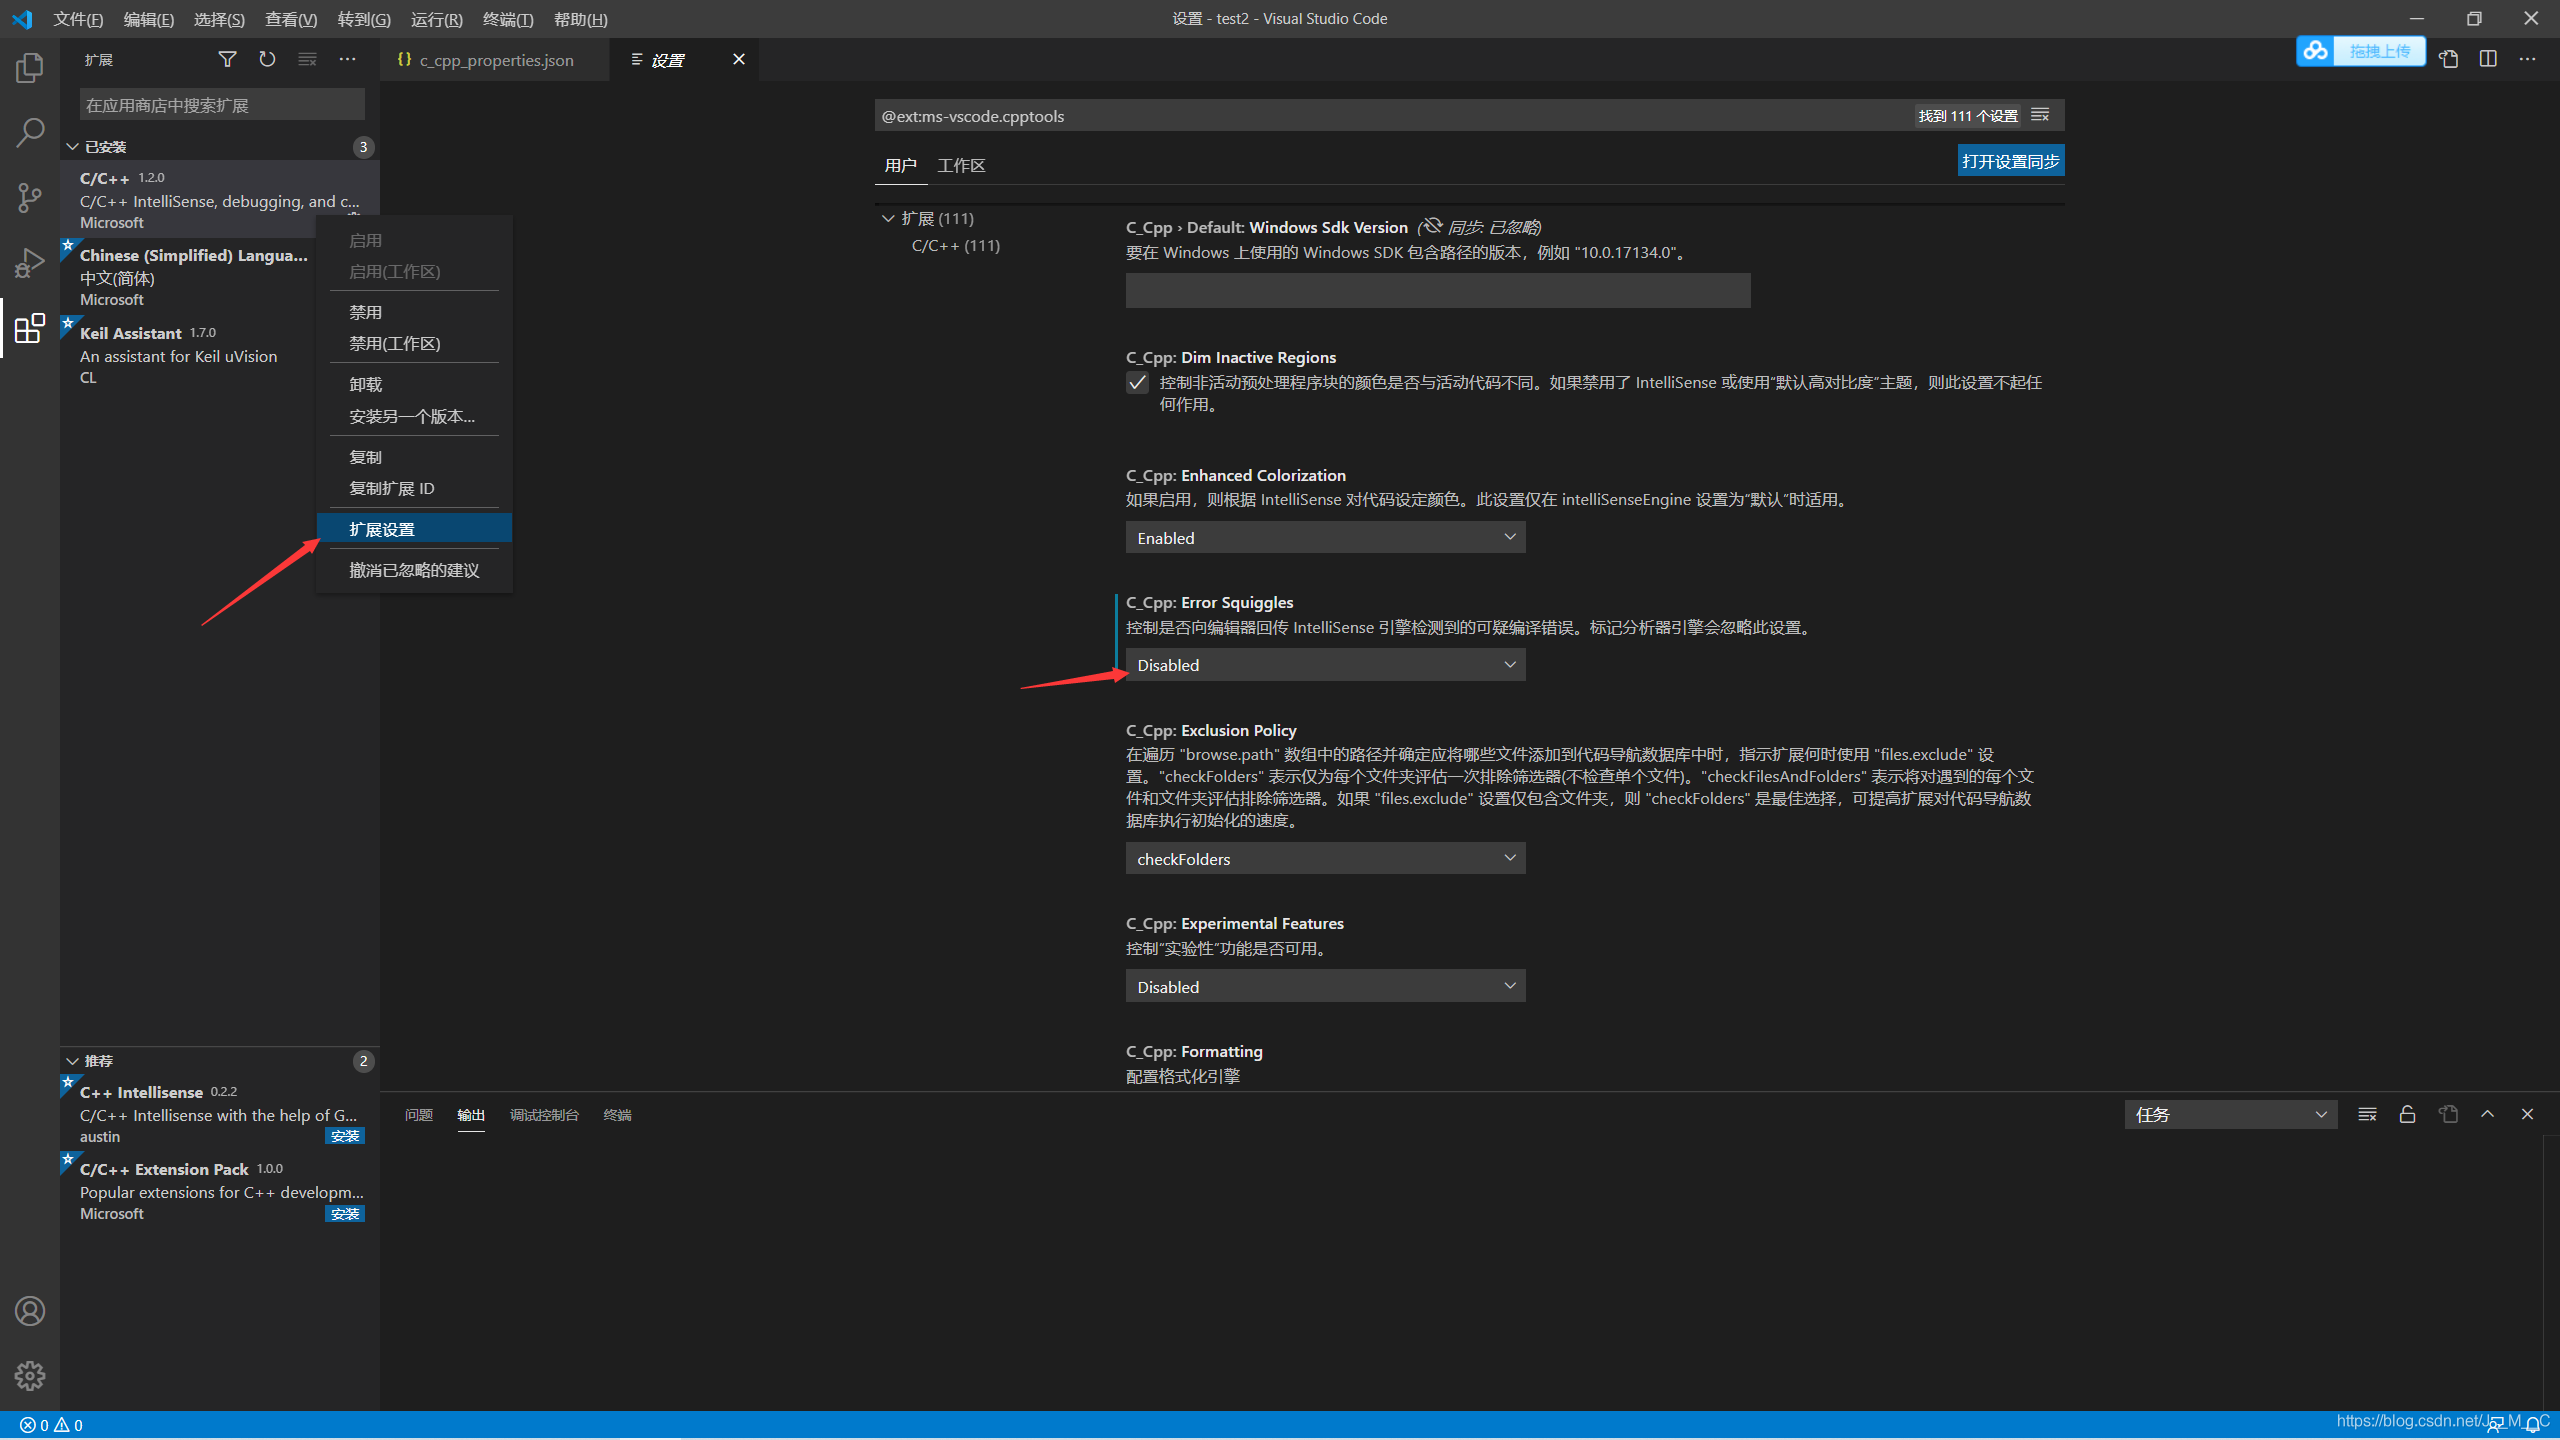The height and width of the screenshot is (1440, 2560).
Task: Open the Accounts icon in activity bar
Action: point(30,1310)
